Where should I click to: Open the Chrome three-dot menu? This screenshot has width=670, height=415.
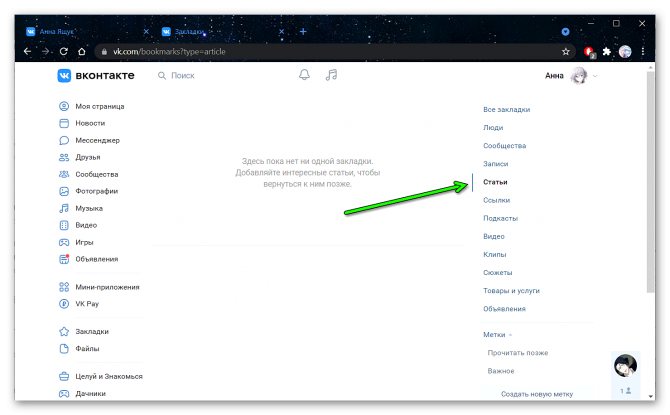click(643, 52)
